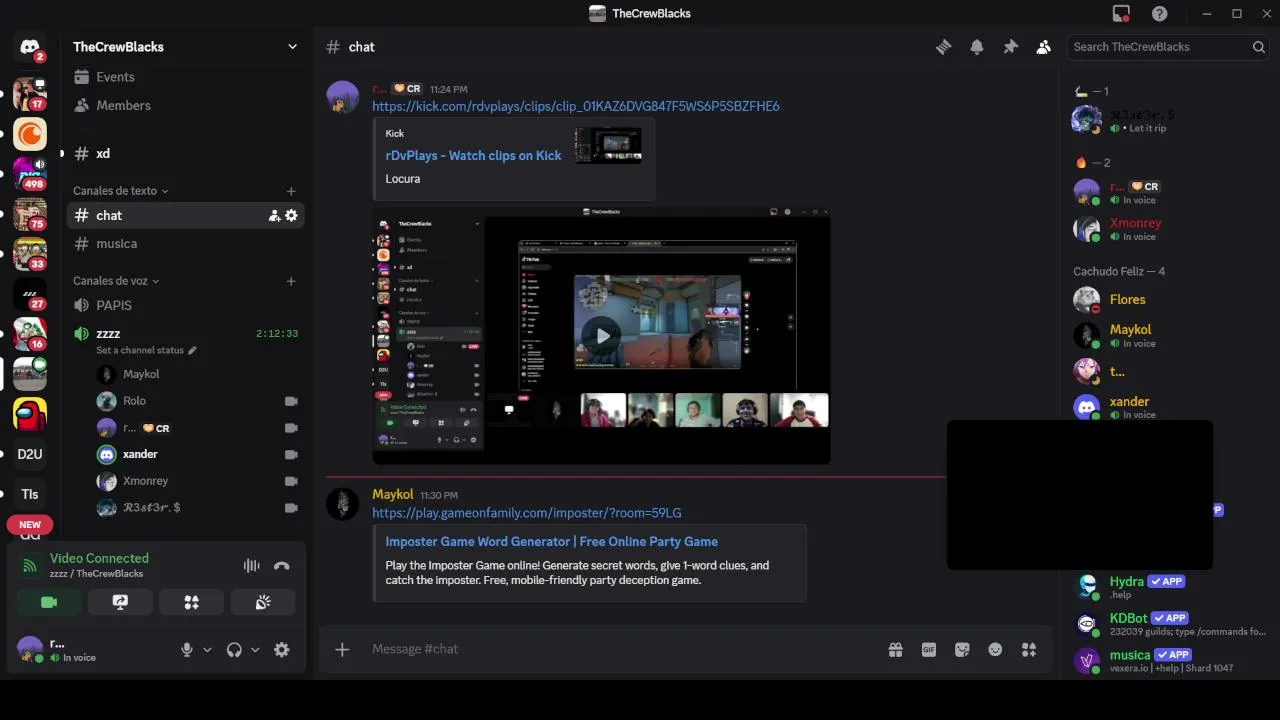Open headphone output options chevron
This screenshot has width=1280, height=720.
255,650
